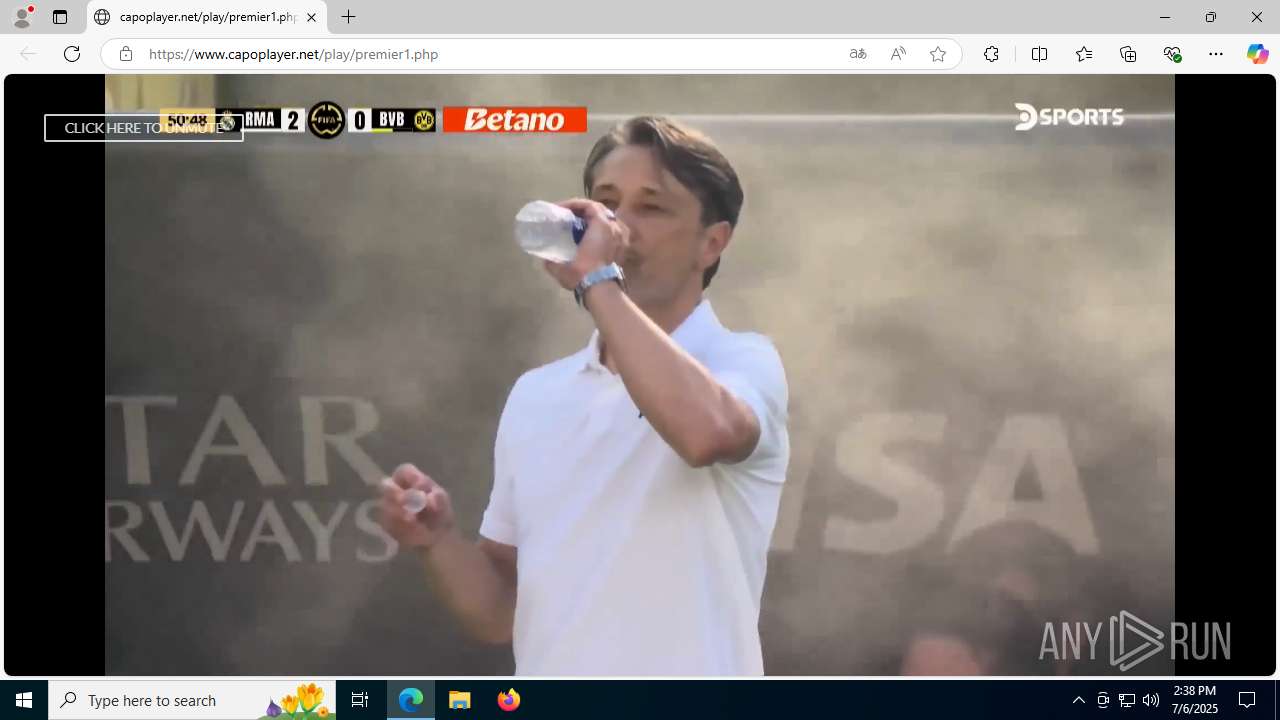
Task: Open the Copilot sidebar icon
Action: tap(1257, 54)
